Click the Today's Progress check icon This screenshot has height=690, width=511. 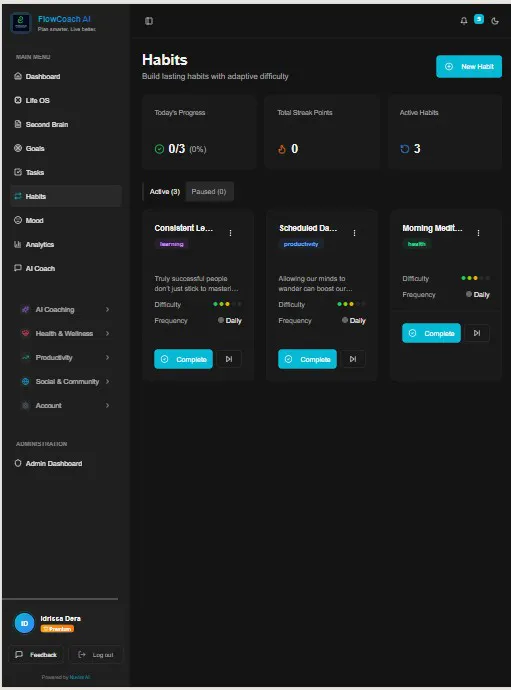click(x=159, y=149)
